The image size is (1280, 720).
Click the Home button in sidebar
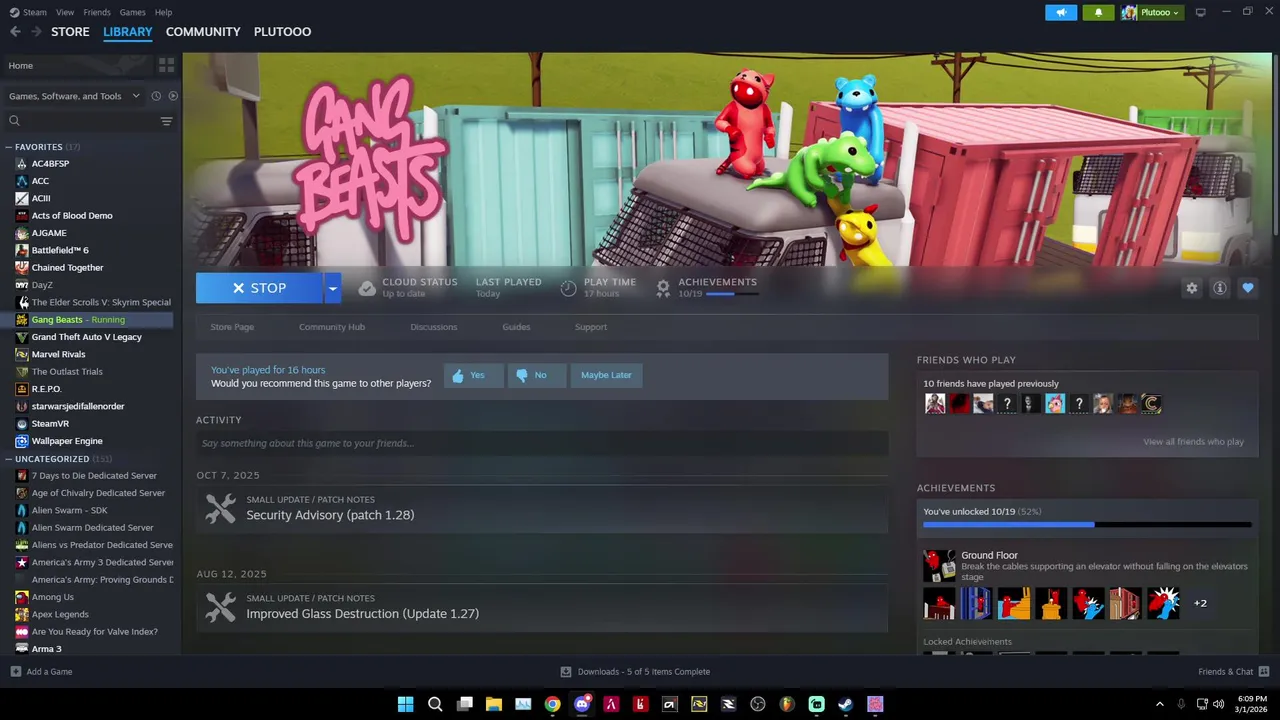click(x=78, y=65)
